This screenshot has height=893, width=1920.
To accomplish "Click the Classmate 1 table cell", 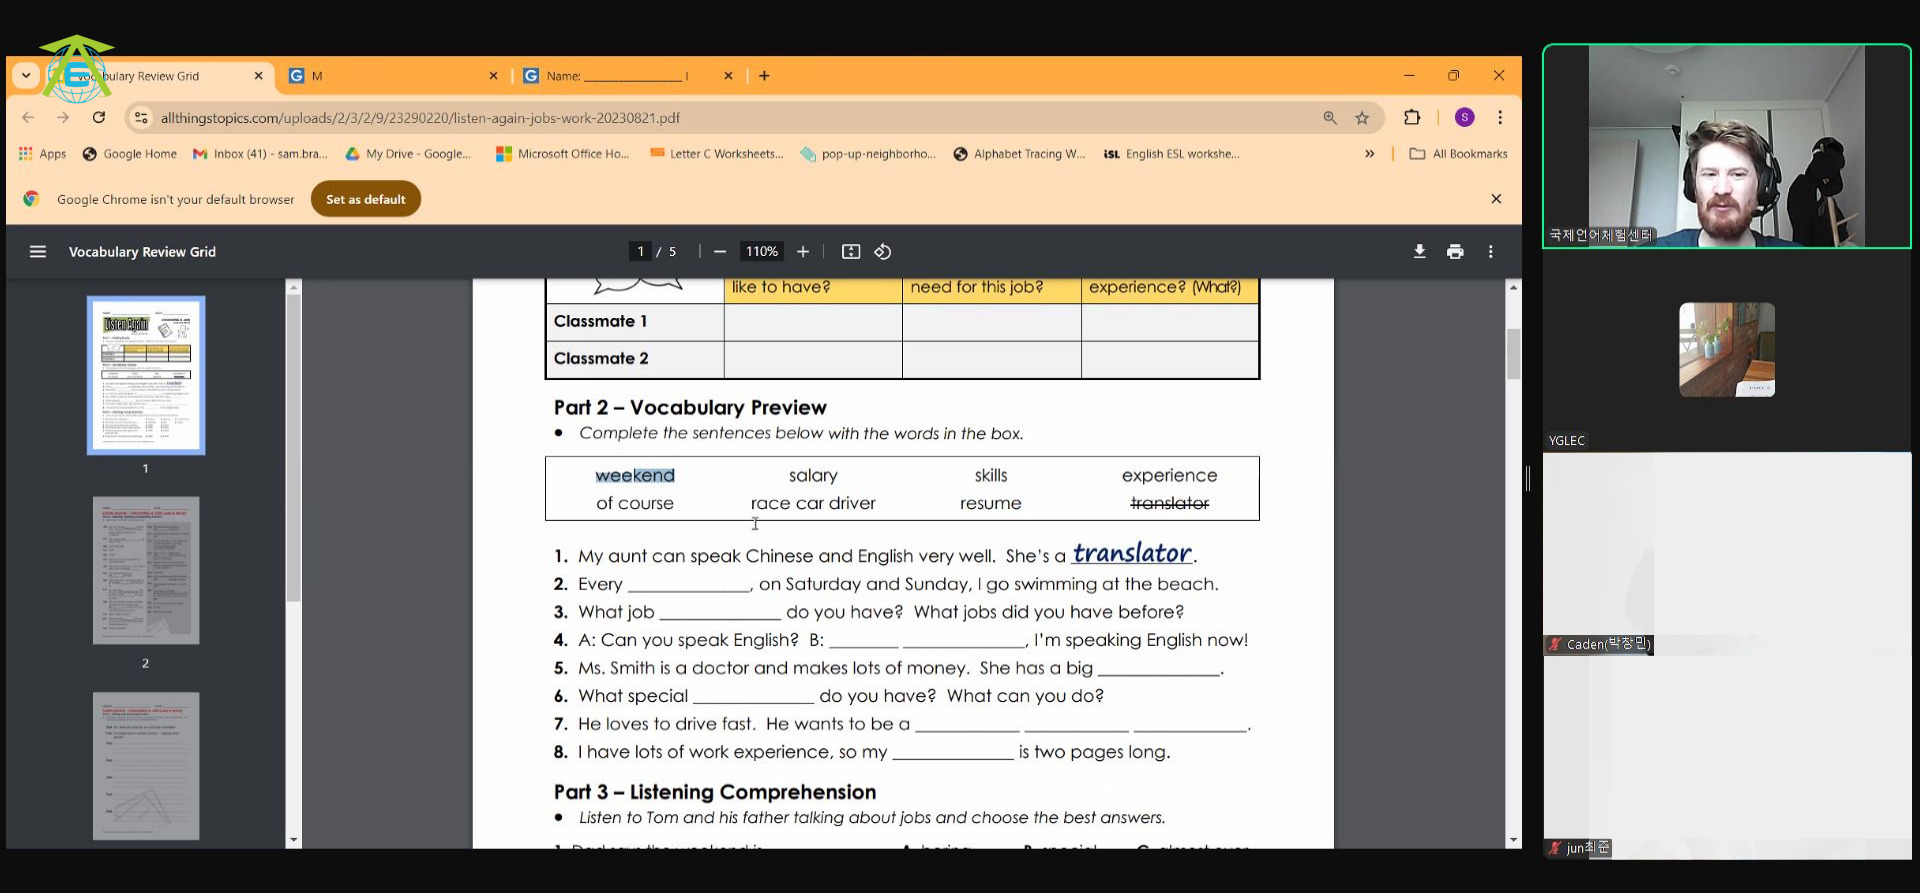I will tap(635, 322).
